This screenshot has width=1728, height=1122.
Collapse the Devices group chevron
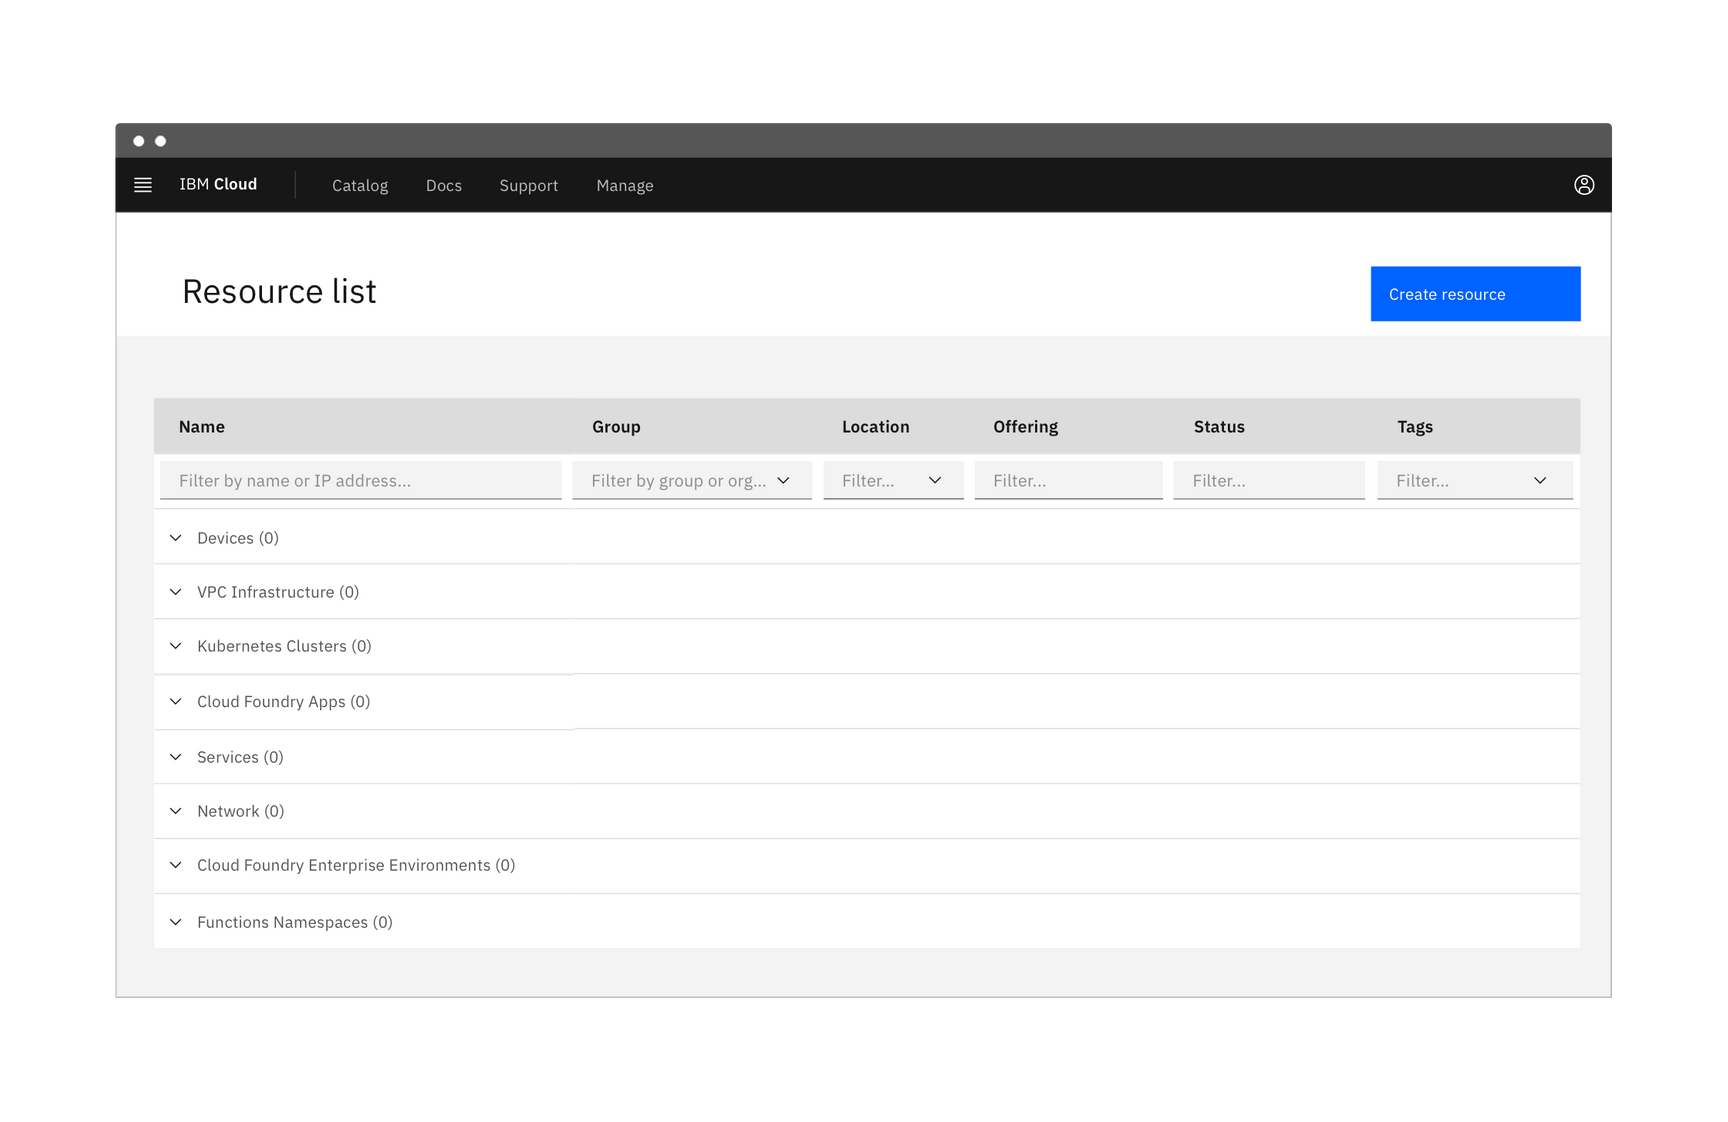click(176, 537)
